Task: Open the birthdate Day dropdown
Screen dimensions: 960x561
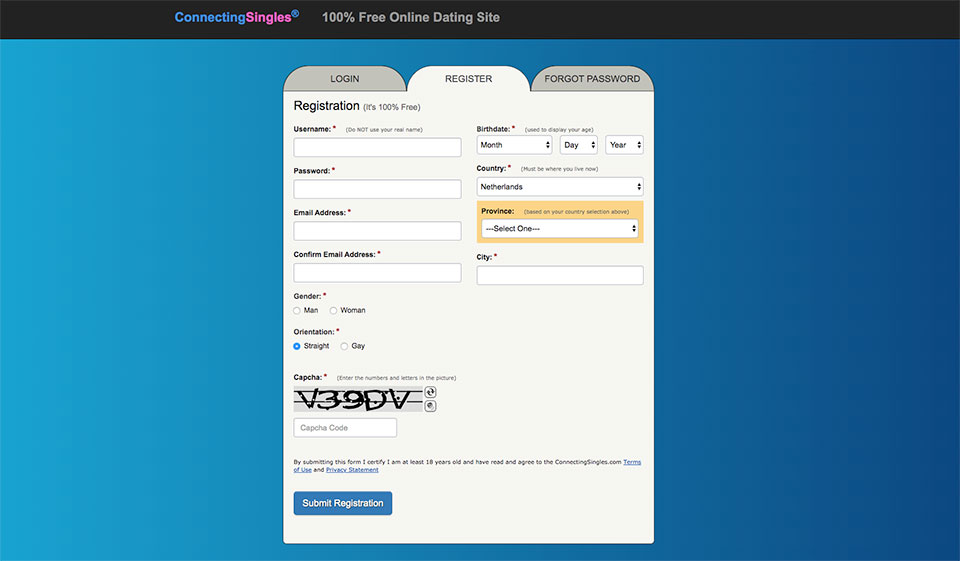Action: [578, 145]
